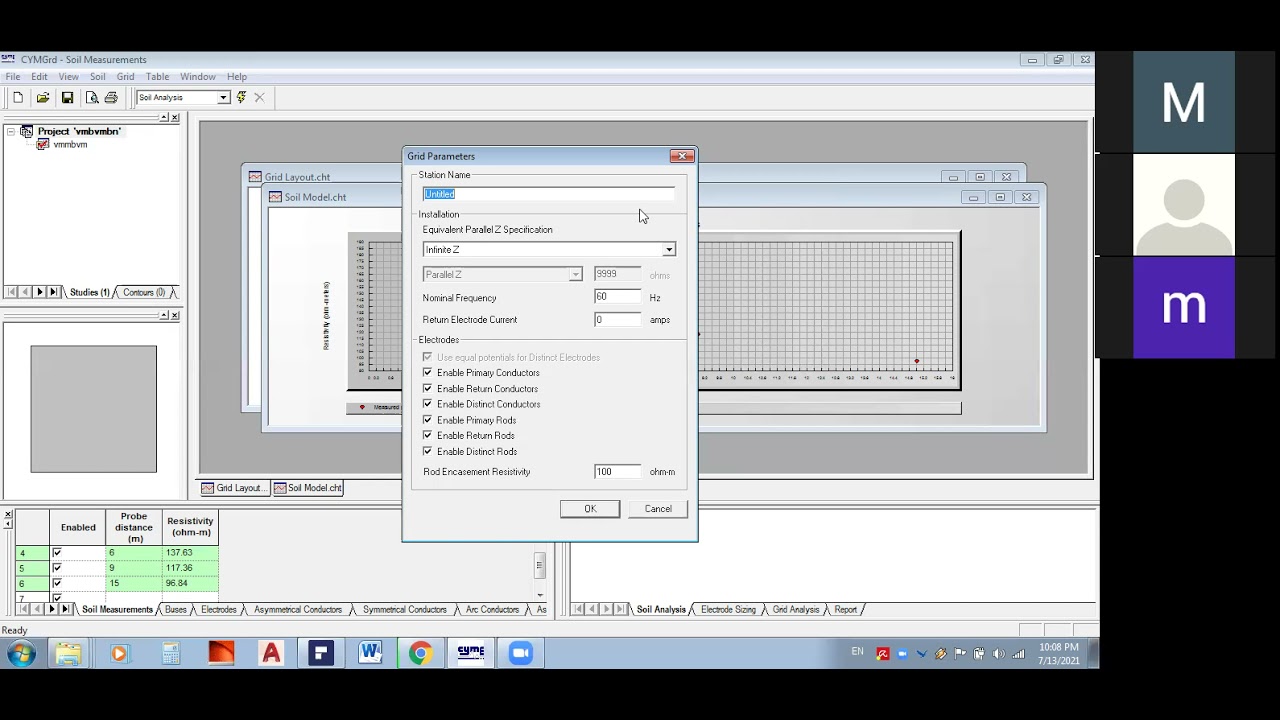Print using the printer toolbar icon
The image size is (1280, 720).
[x=111, y=97]
